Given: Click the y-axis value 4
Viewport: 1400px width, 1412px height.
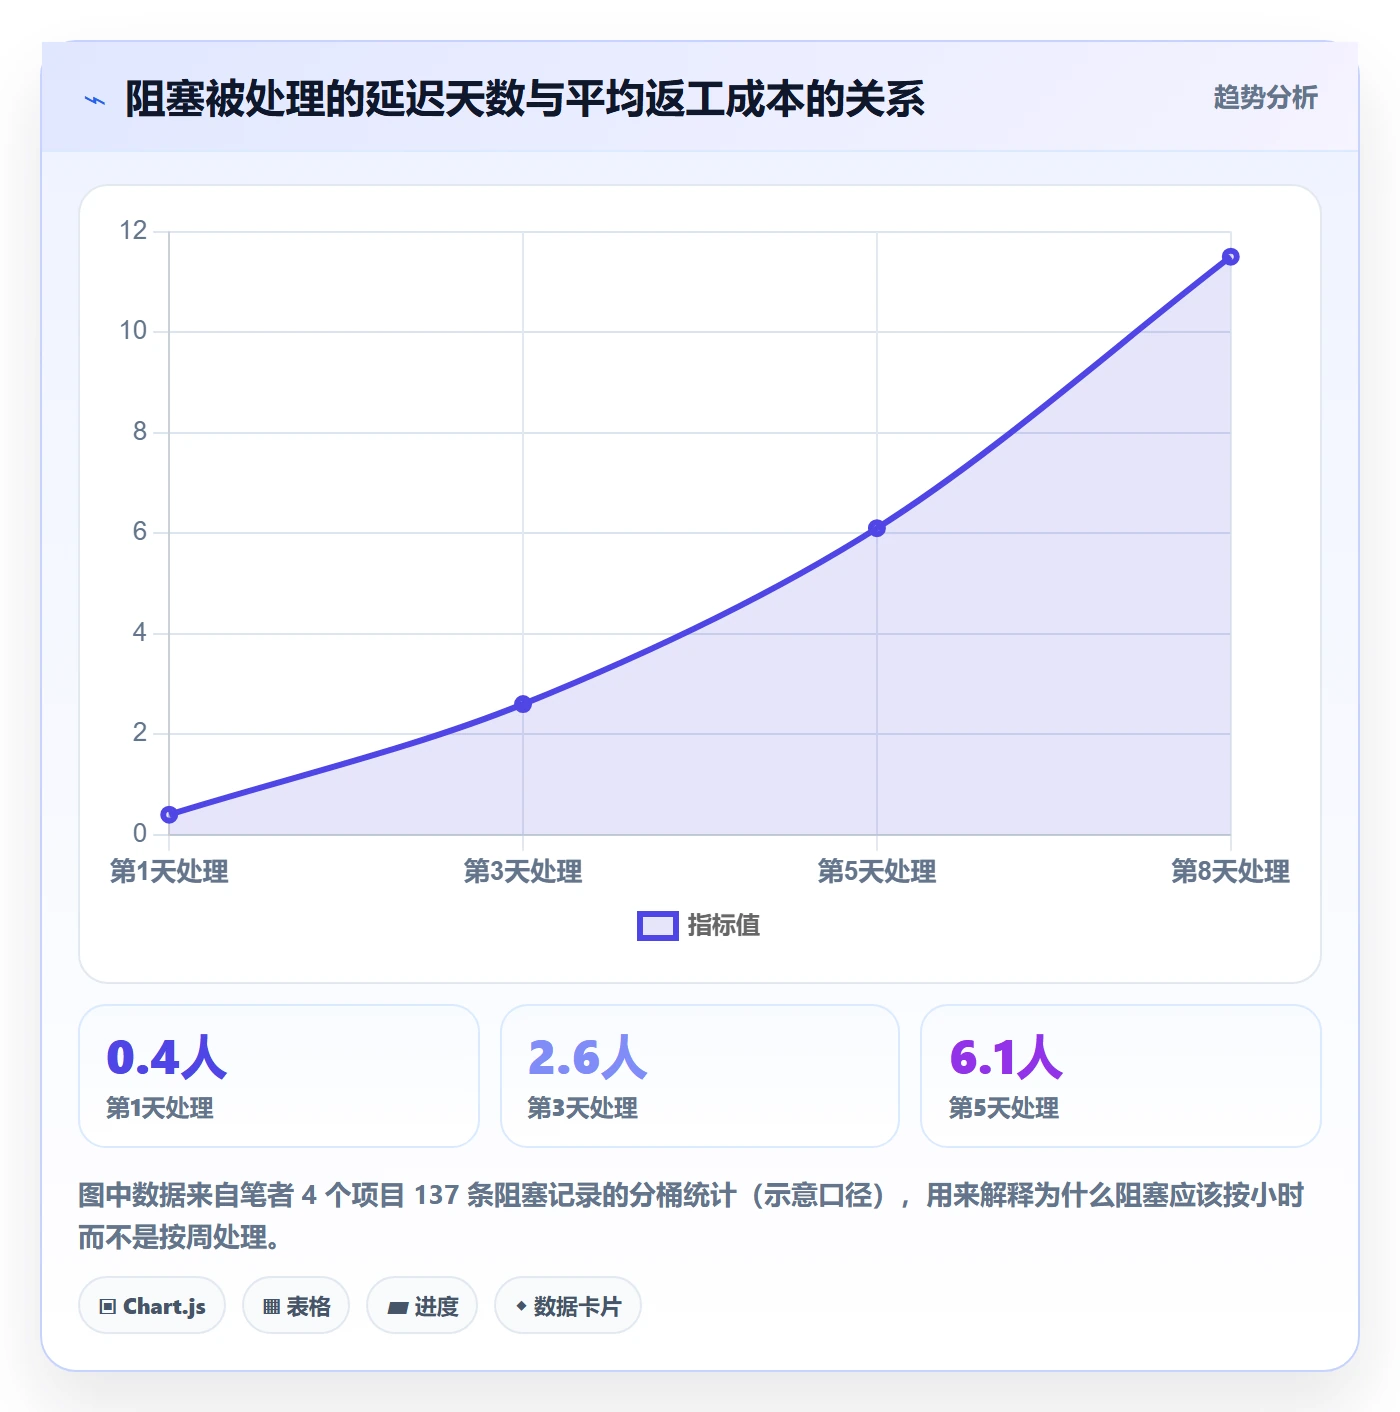Looking at the screenshot, I should [140, 633].
